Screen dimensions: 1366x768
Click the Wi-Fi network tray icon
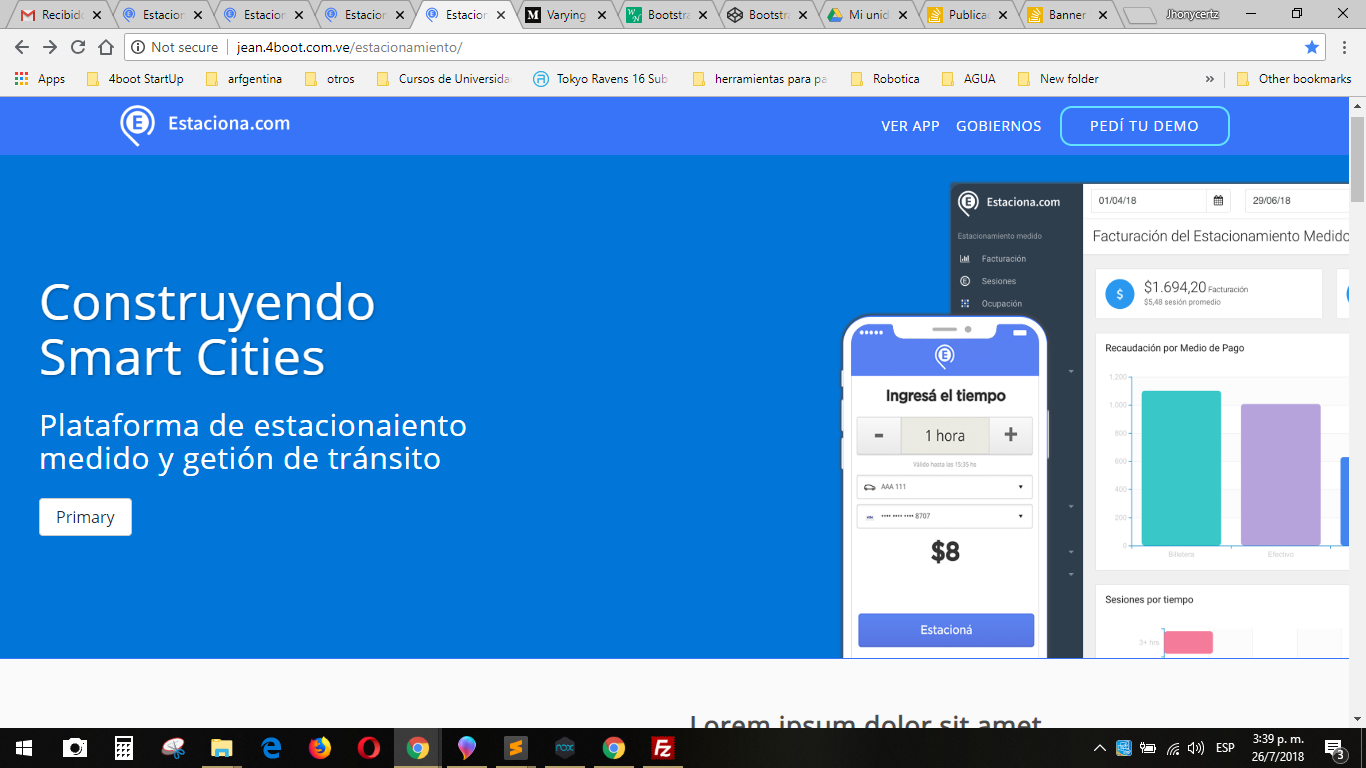point(1172,748)
